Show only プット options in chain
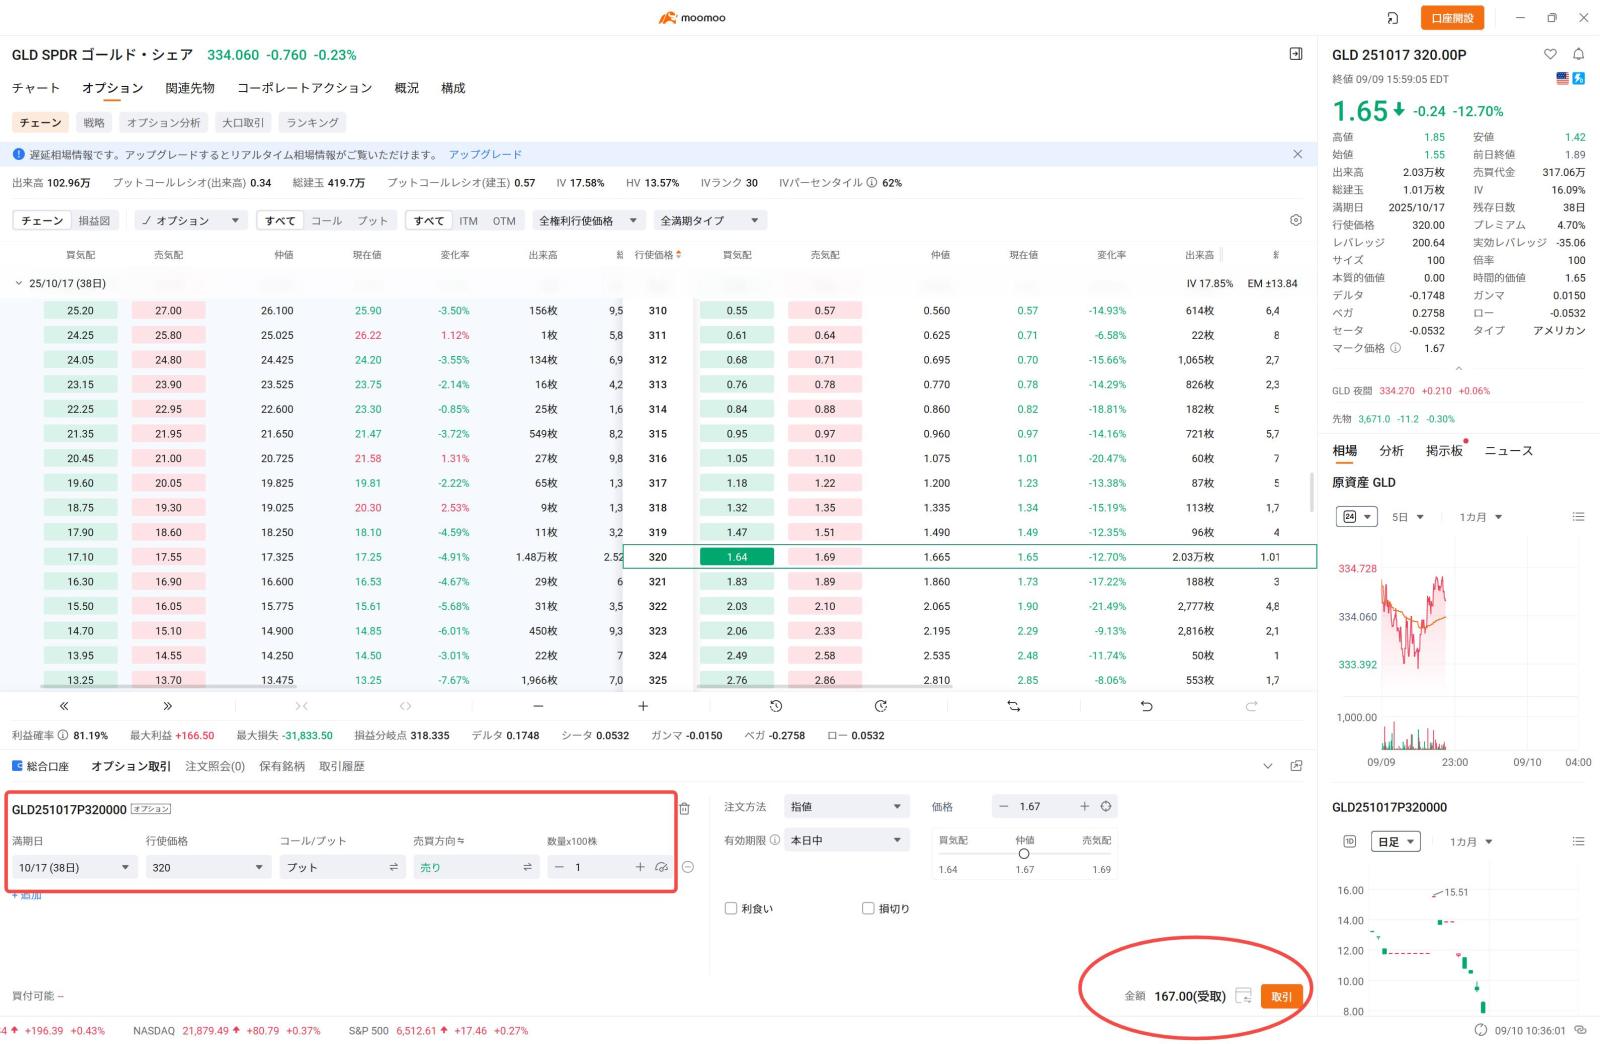The width and height of the screenshot is (1600, 1044). 372,220
